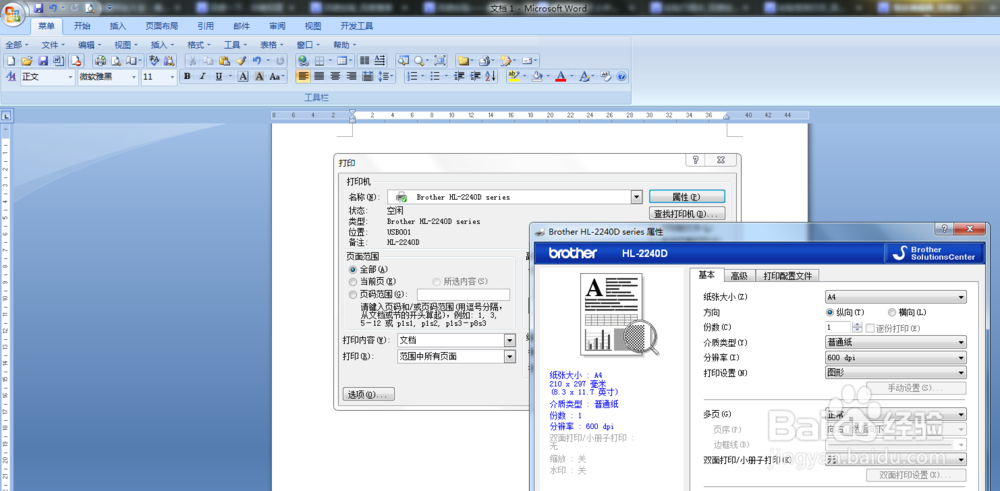This screenshot has width=1000, height=491.
Task: Select the 当前页 radio button
Action: point(353,281)
